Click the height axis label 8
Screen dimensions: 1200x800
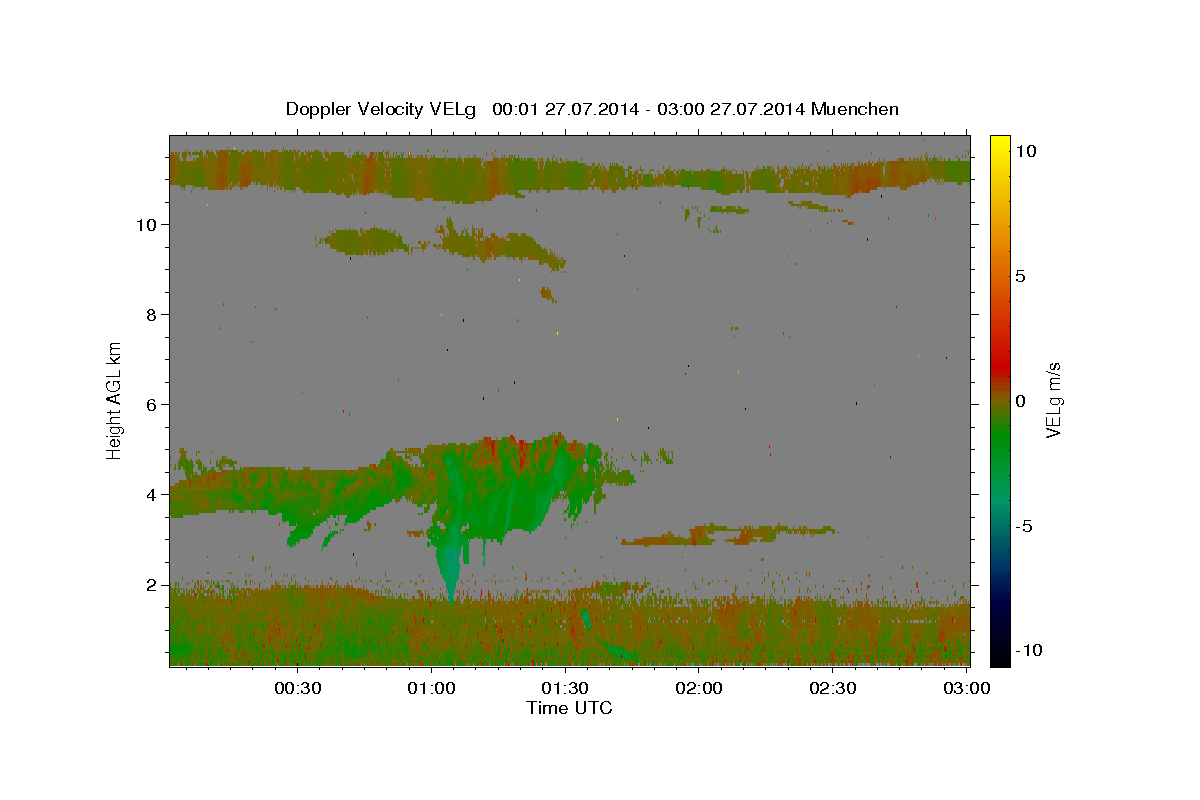click(x=152, y=315)
